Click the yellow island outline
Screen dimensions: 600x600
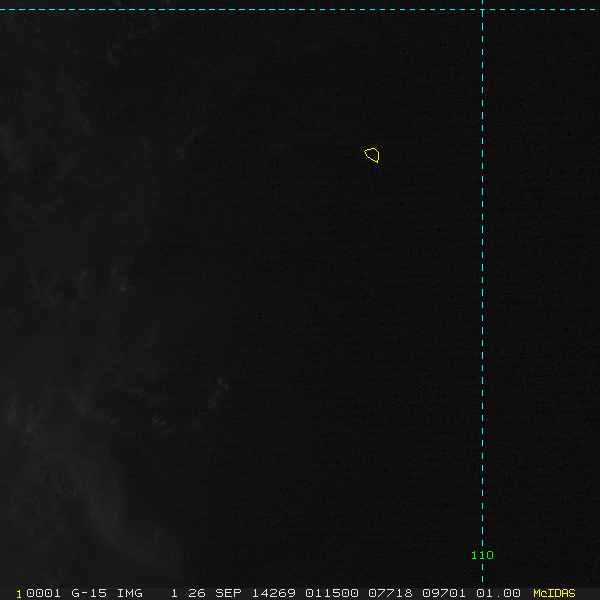(372, 155)
